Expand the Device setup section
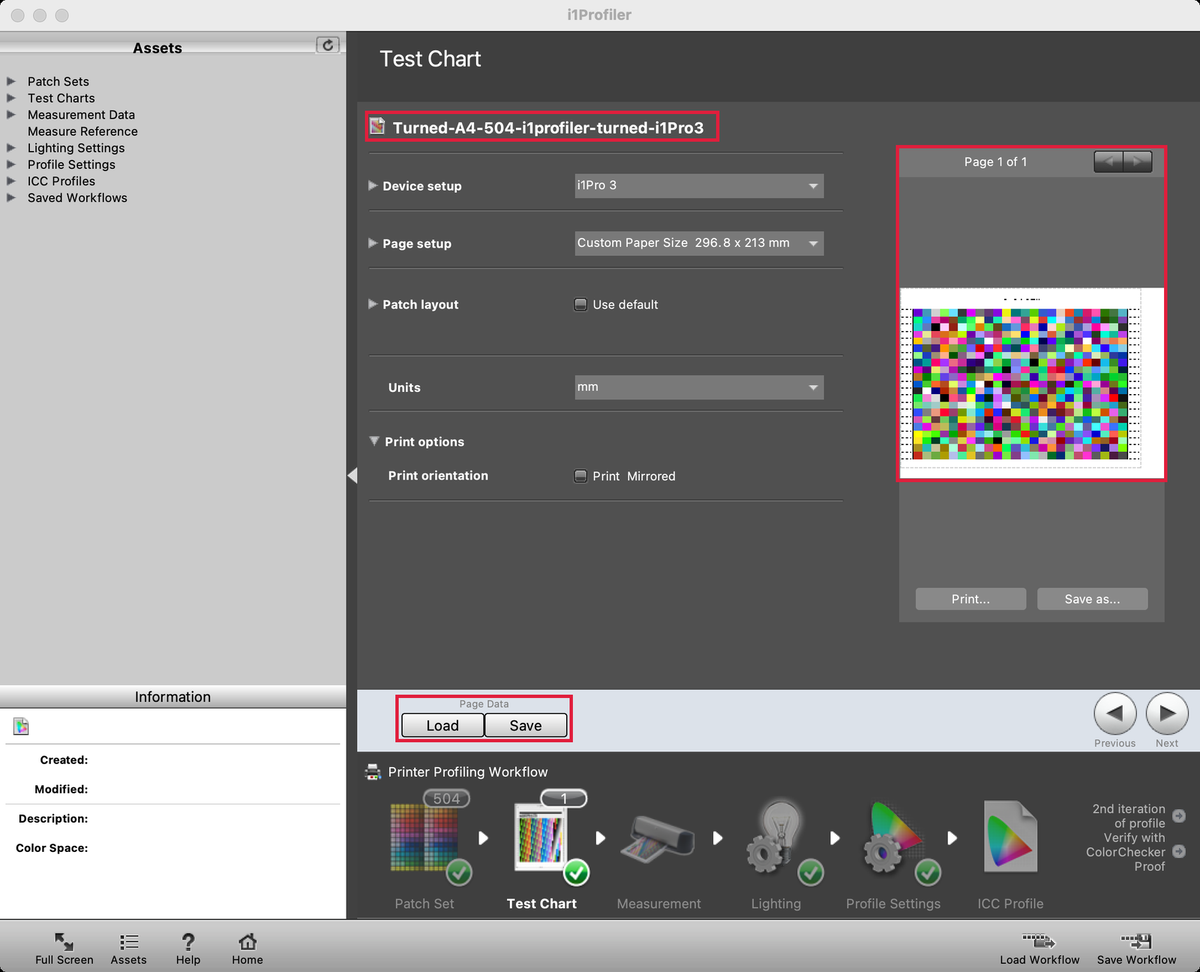This screenshot has height=972, width=1200. tap(373, 186)
